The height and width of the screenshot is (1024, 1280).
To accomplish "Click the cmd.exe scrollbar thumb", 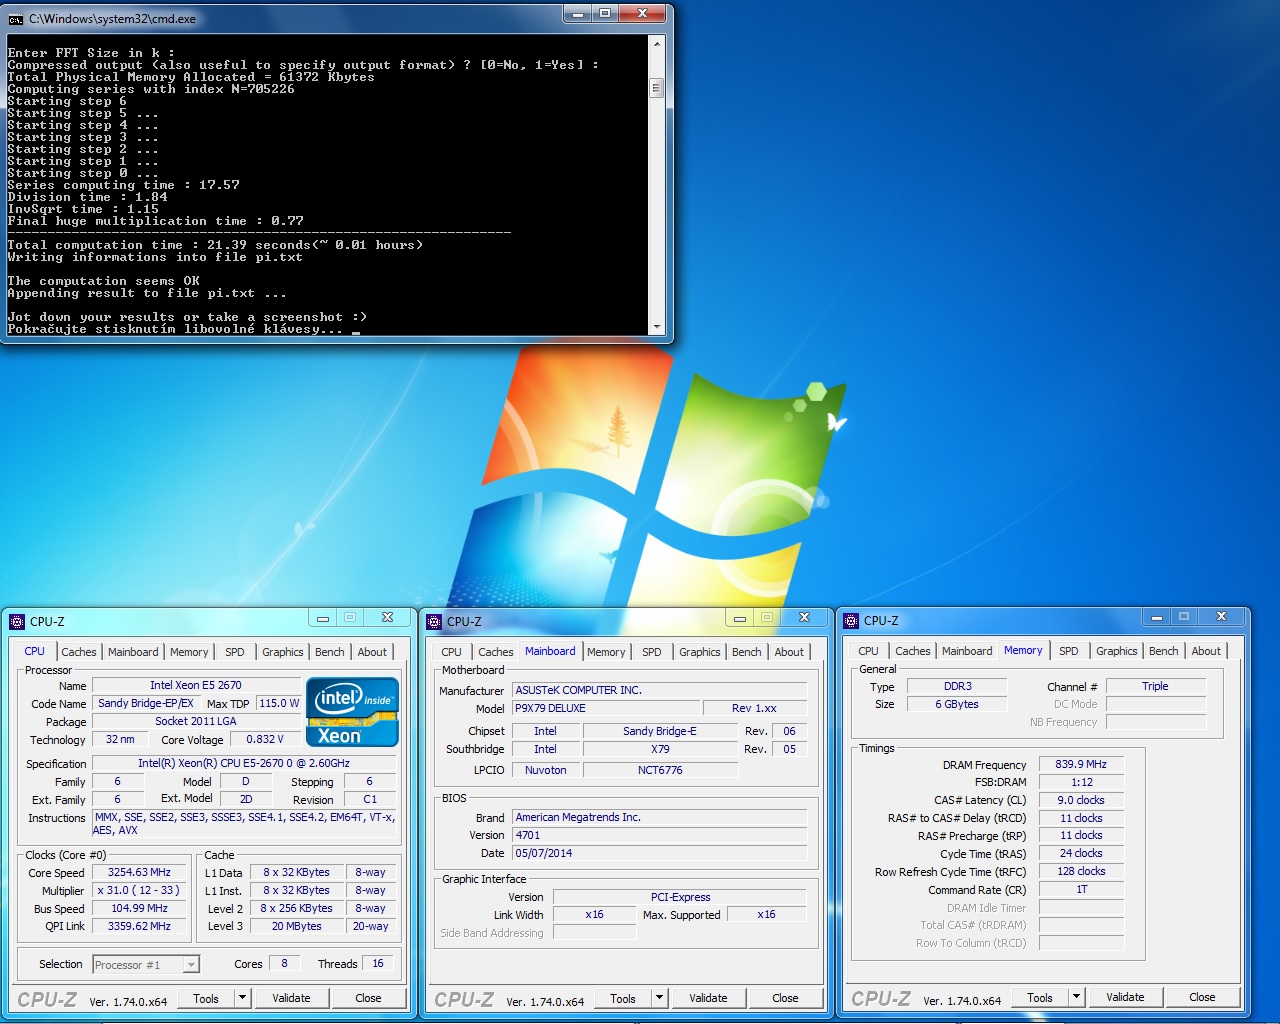I will coord(657,87).
